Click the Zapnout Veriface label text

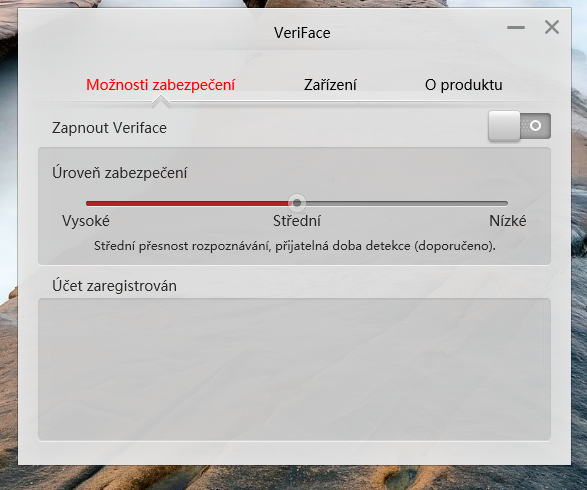109,128
